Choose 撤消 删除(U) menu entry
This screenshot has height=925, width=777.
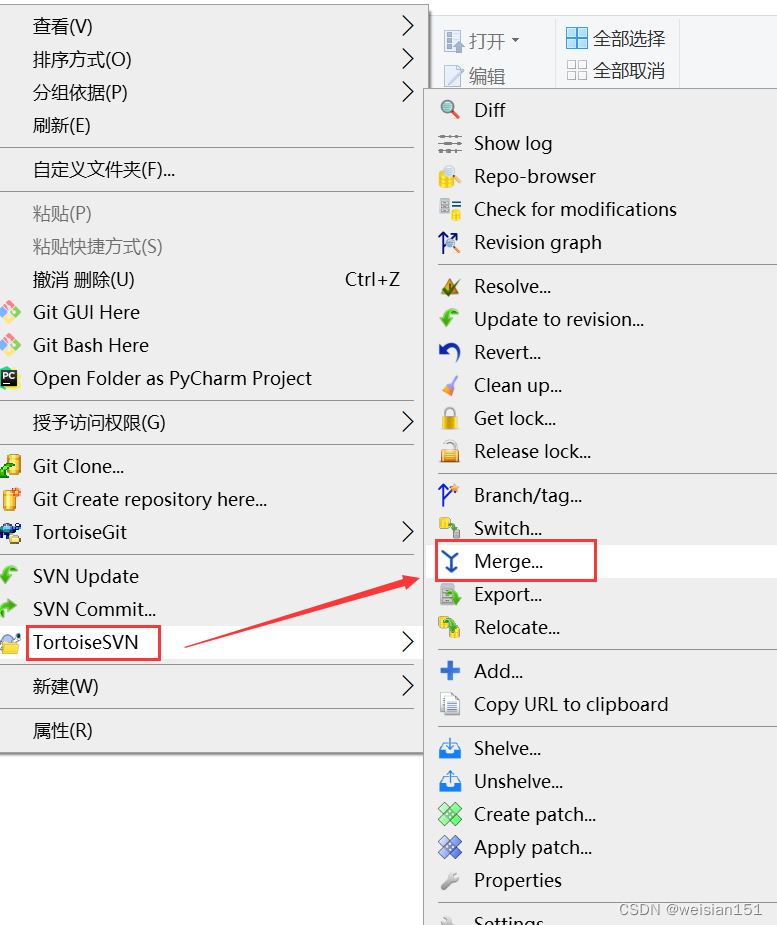207,280
